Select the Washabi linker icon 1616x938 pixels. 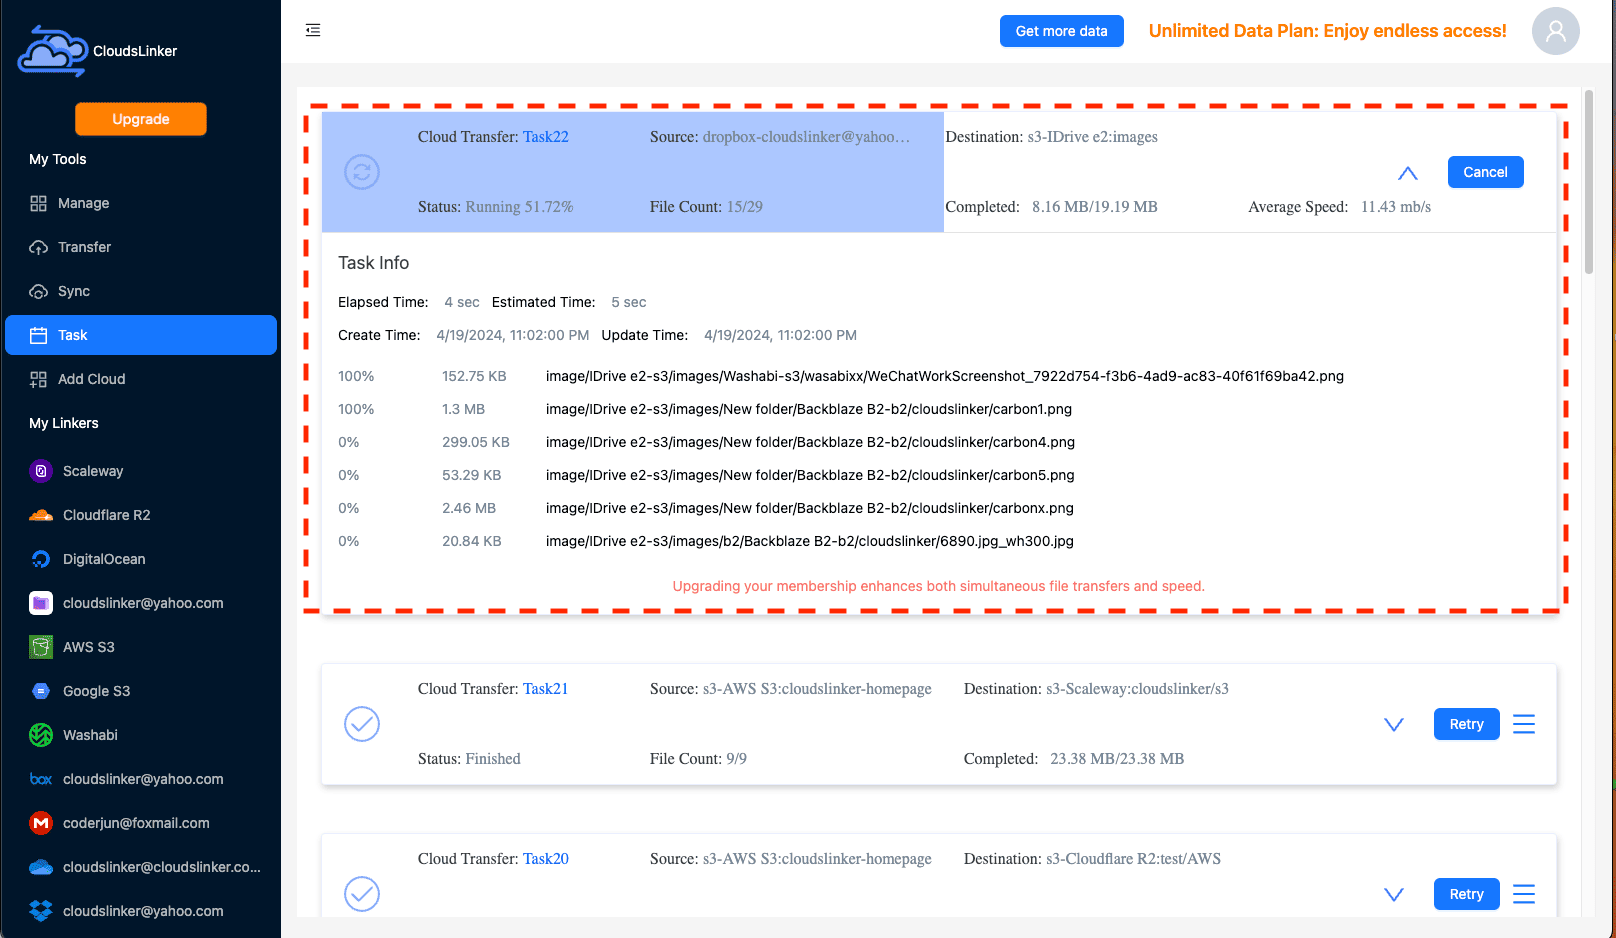tap(41, 735)
